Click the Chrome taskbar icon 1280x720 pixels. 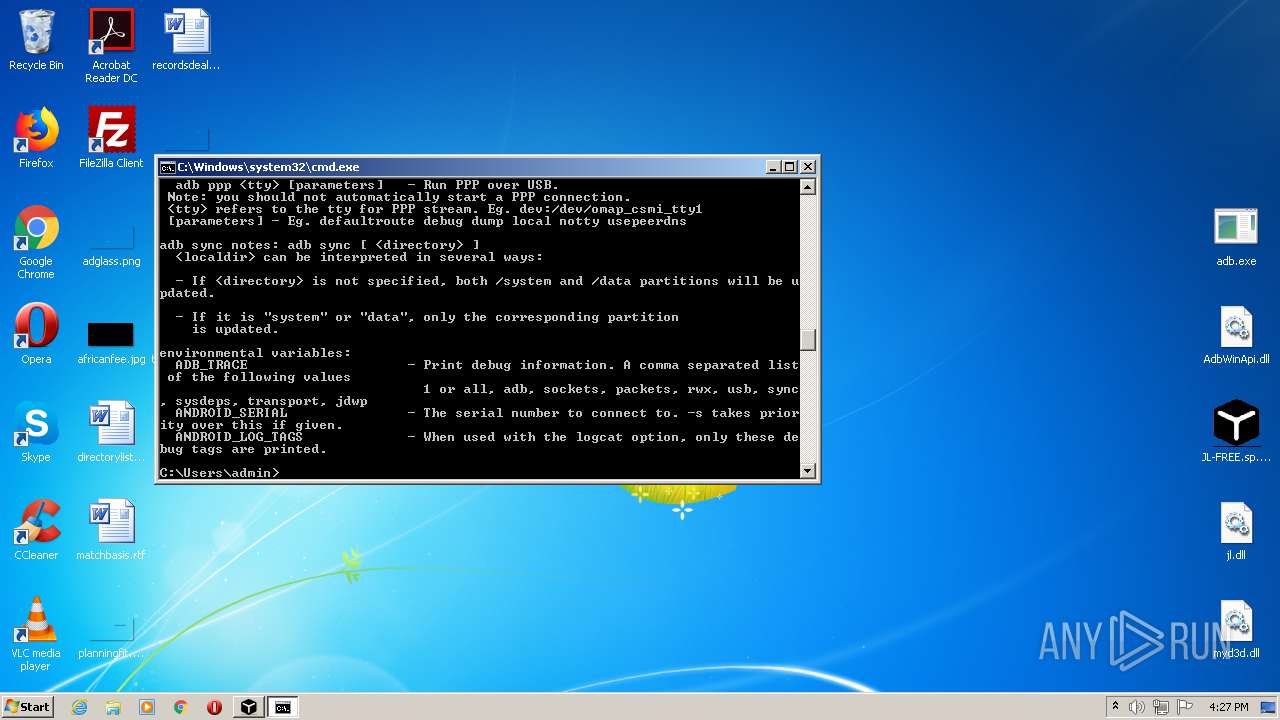[181, 707]
